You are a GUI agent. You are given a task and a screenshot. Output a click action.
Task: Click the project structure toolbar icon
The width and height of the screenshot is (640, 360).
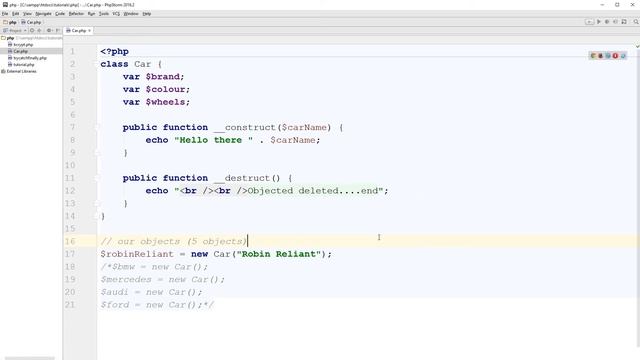click(624, 22)
